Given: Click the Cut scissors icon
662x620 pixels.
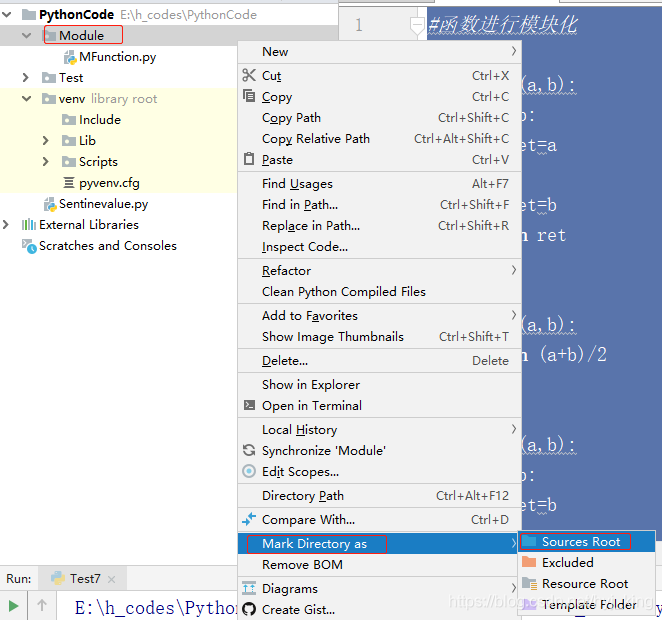Looking at the screenshot, I should point(249,76).
